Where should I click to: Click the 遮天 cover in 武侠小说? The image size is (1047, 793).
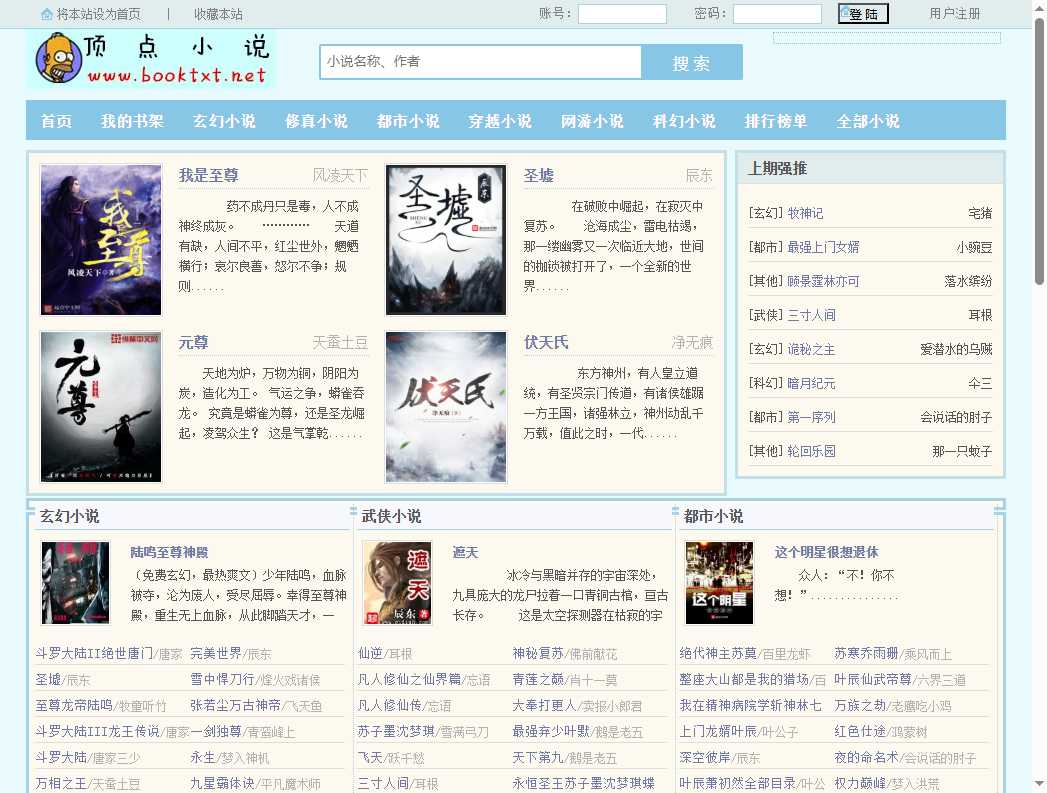tap(397, 583)
